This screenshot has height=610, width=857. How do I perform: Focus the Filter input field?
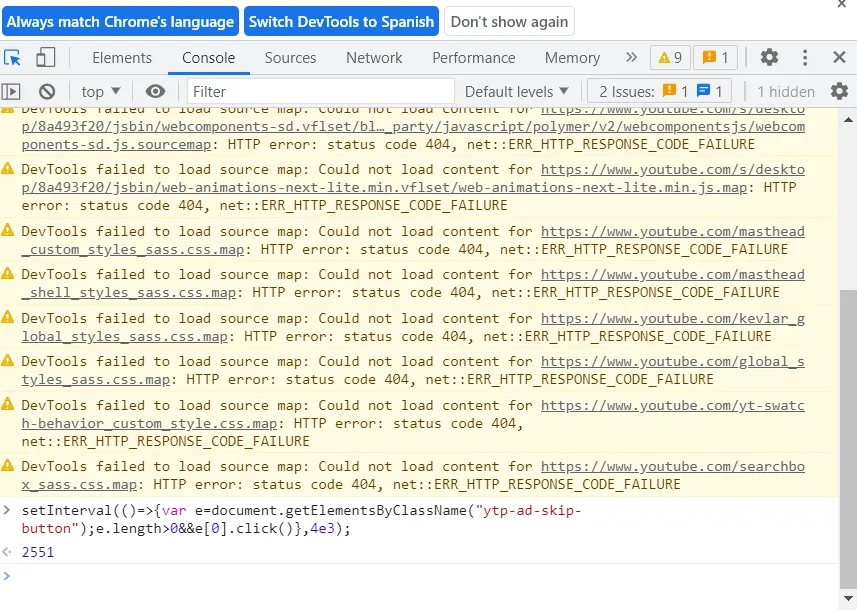pyautogui.click(x=320, y=91)
